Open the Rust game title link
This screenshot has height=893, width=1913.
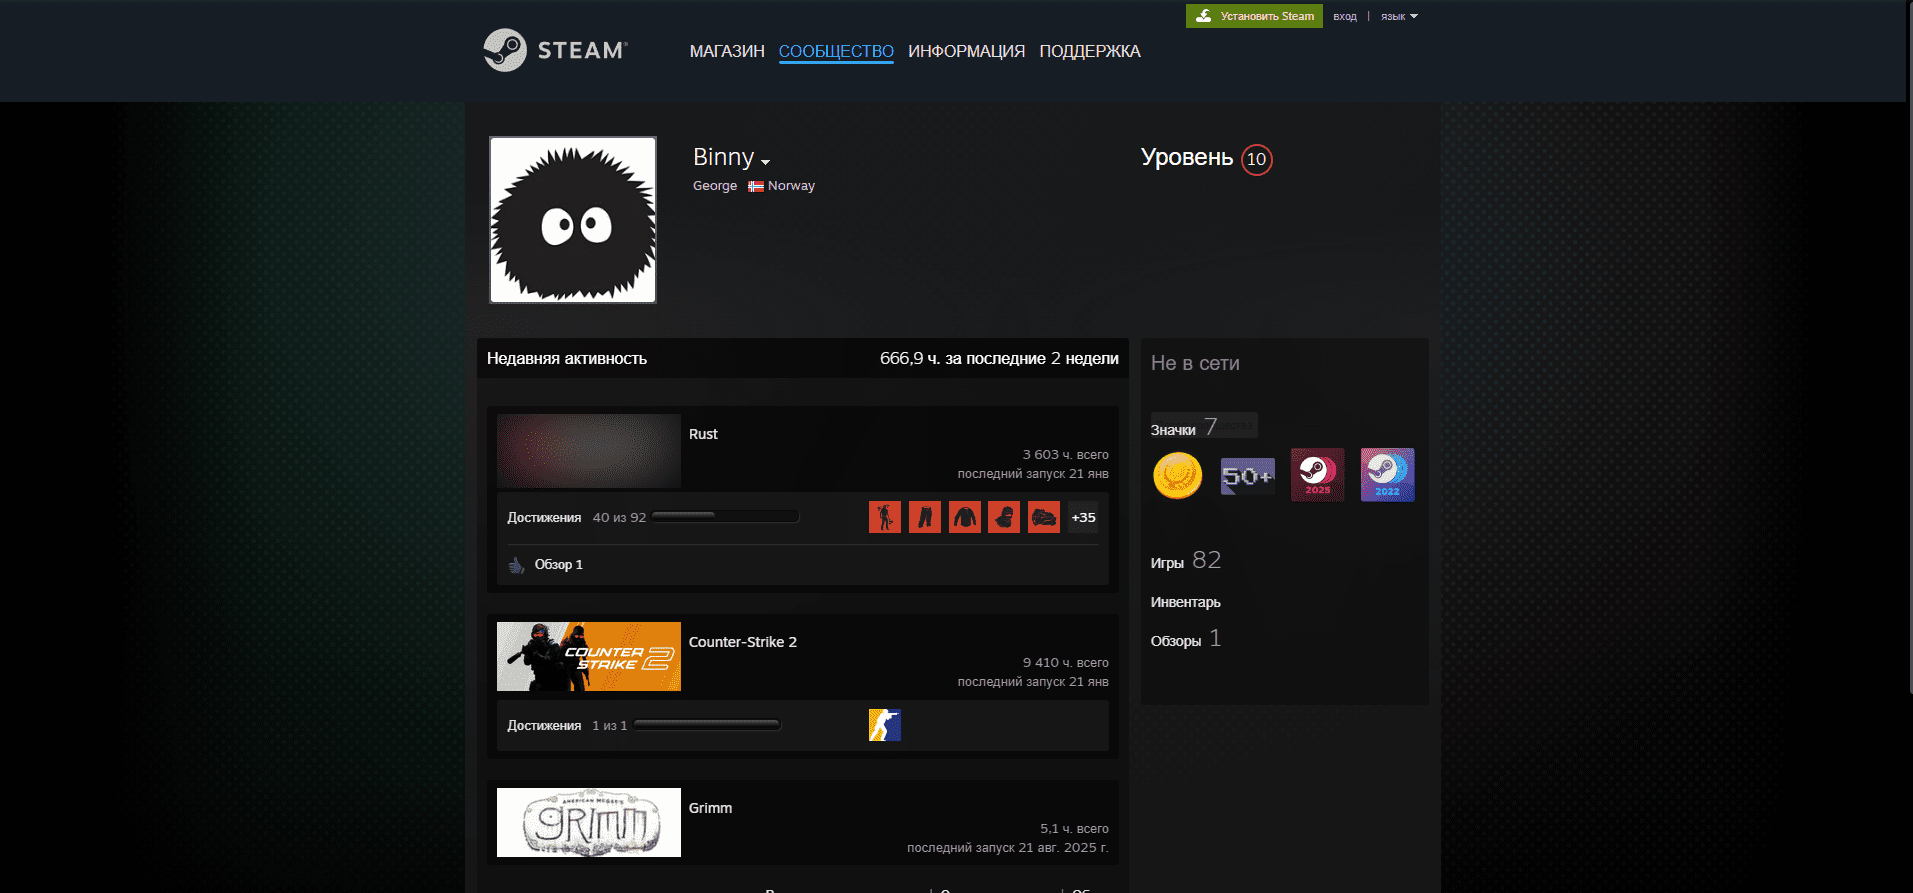(x=703, y=434)
